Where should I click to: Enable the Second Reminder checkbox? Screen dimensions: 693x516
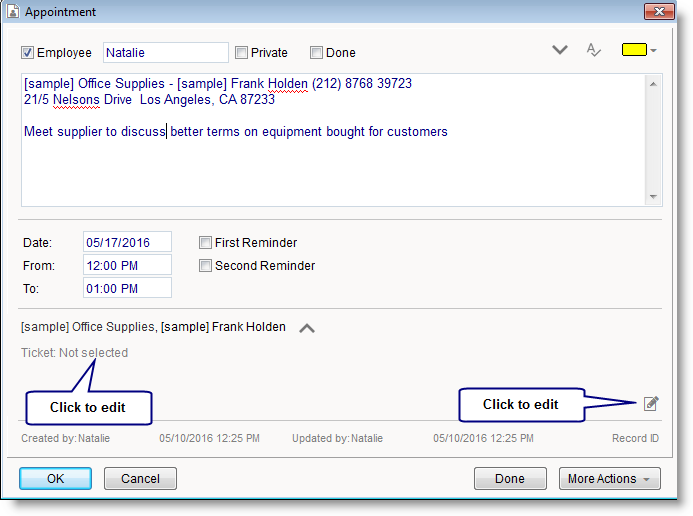coord(206,266)
